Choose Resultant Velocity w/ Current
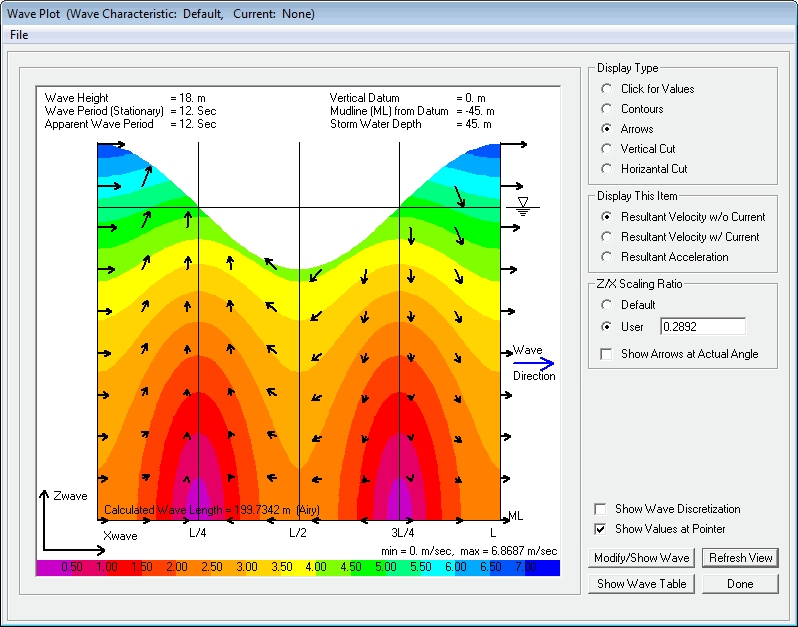Screen dimensions: 798x627 (x=606, y=237)
